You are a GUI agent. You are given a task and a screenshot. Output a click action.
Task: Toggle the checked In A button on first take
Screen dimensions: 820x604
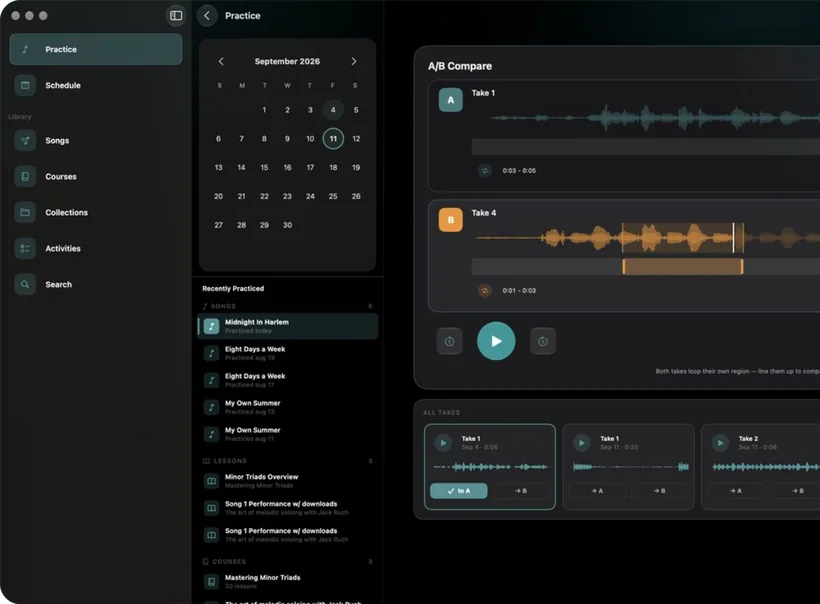459,491
